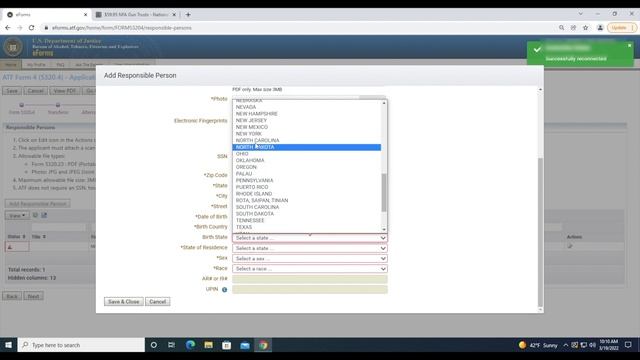The image size is (640, 360).
Task: Open the View dropdown in the table toolbar
Action: (x=17, y=215)
